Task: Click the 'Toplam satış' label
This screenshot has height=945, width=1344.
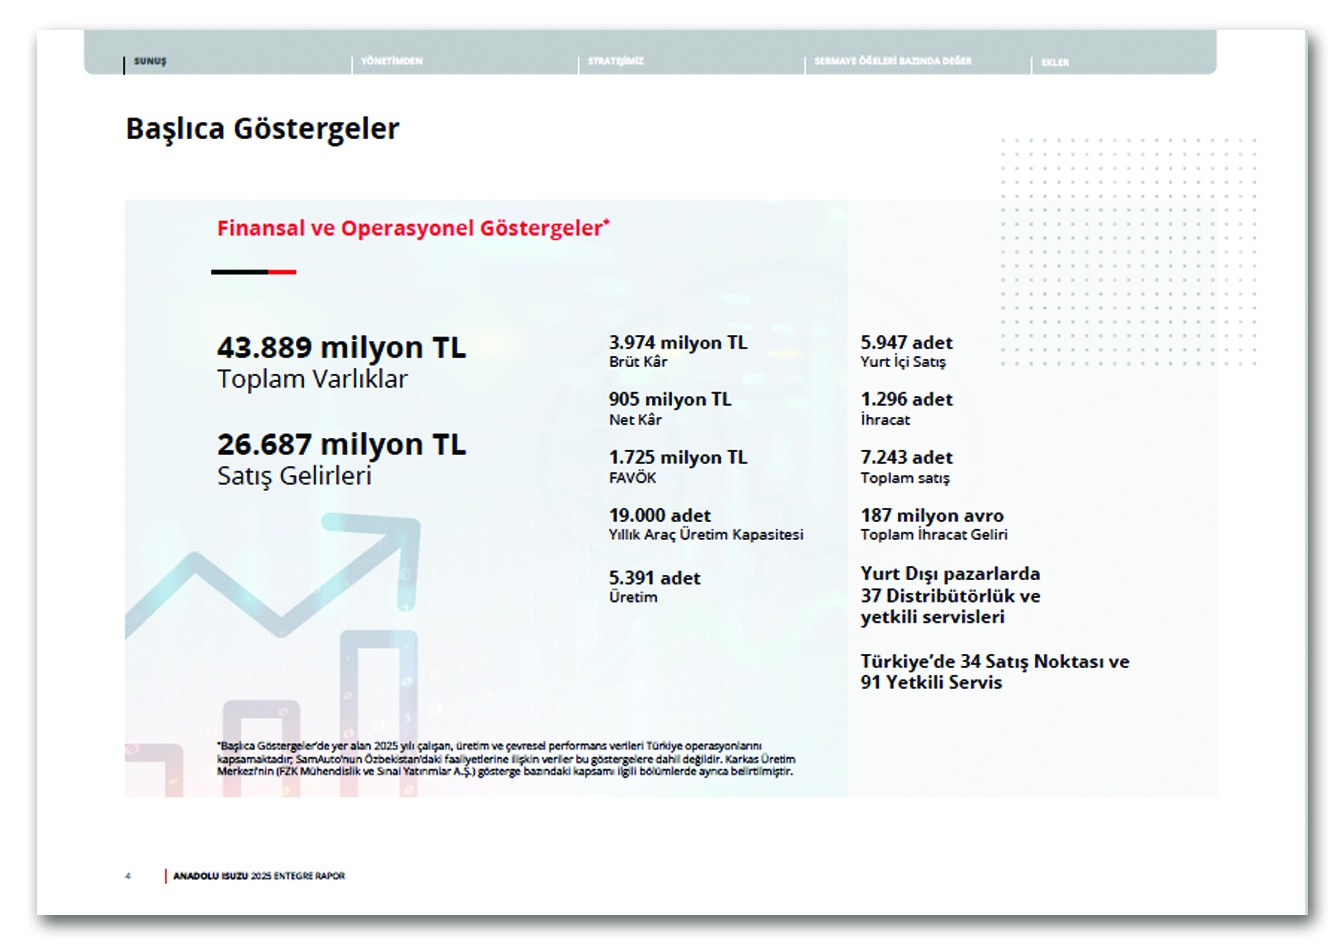Action: [x=905, y=478]
